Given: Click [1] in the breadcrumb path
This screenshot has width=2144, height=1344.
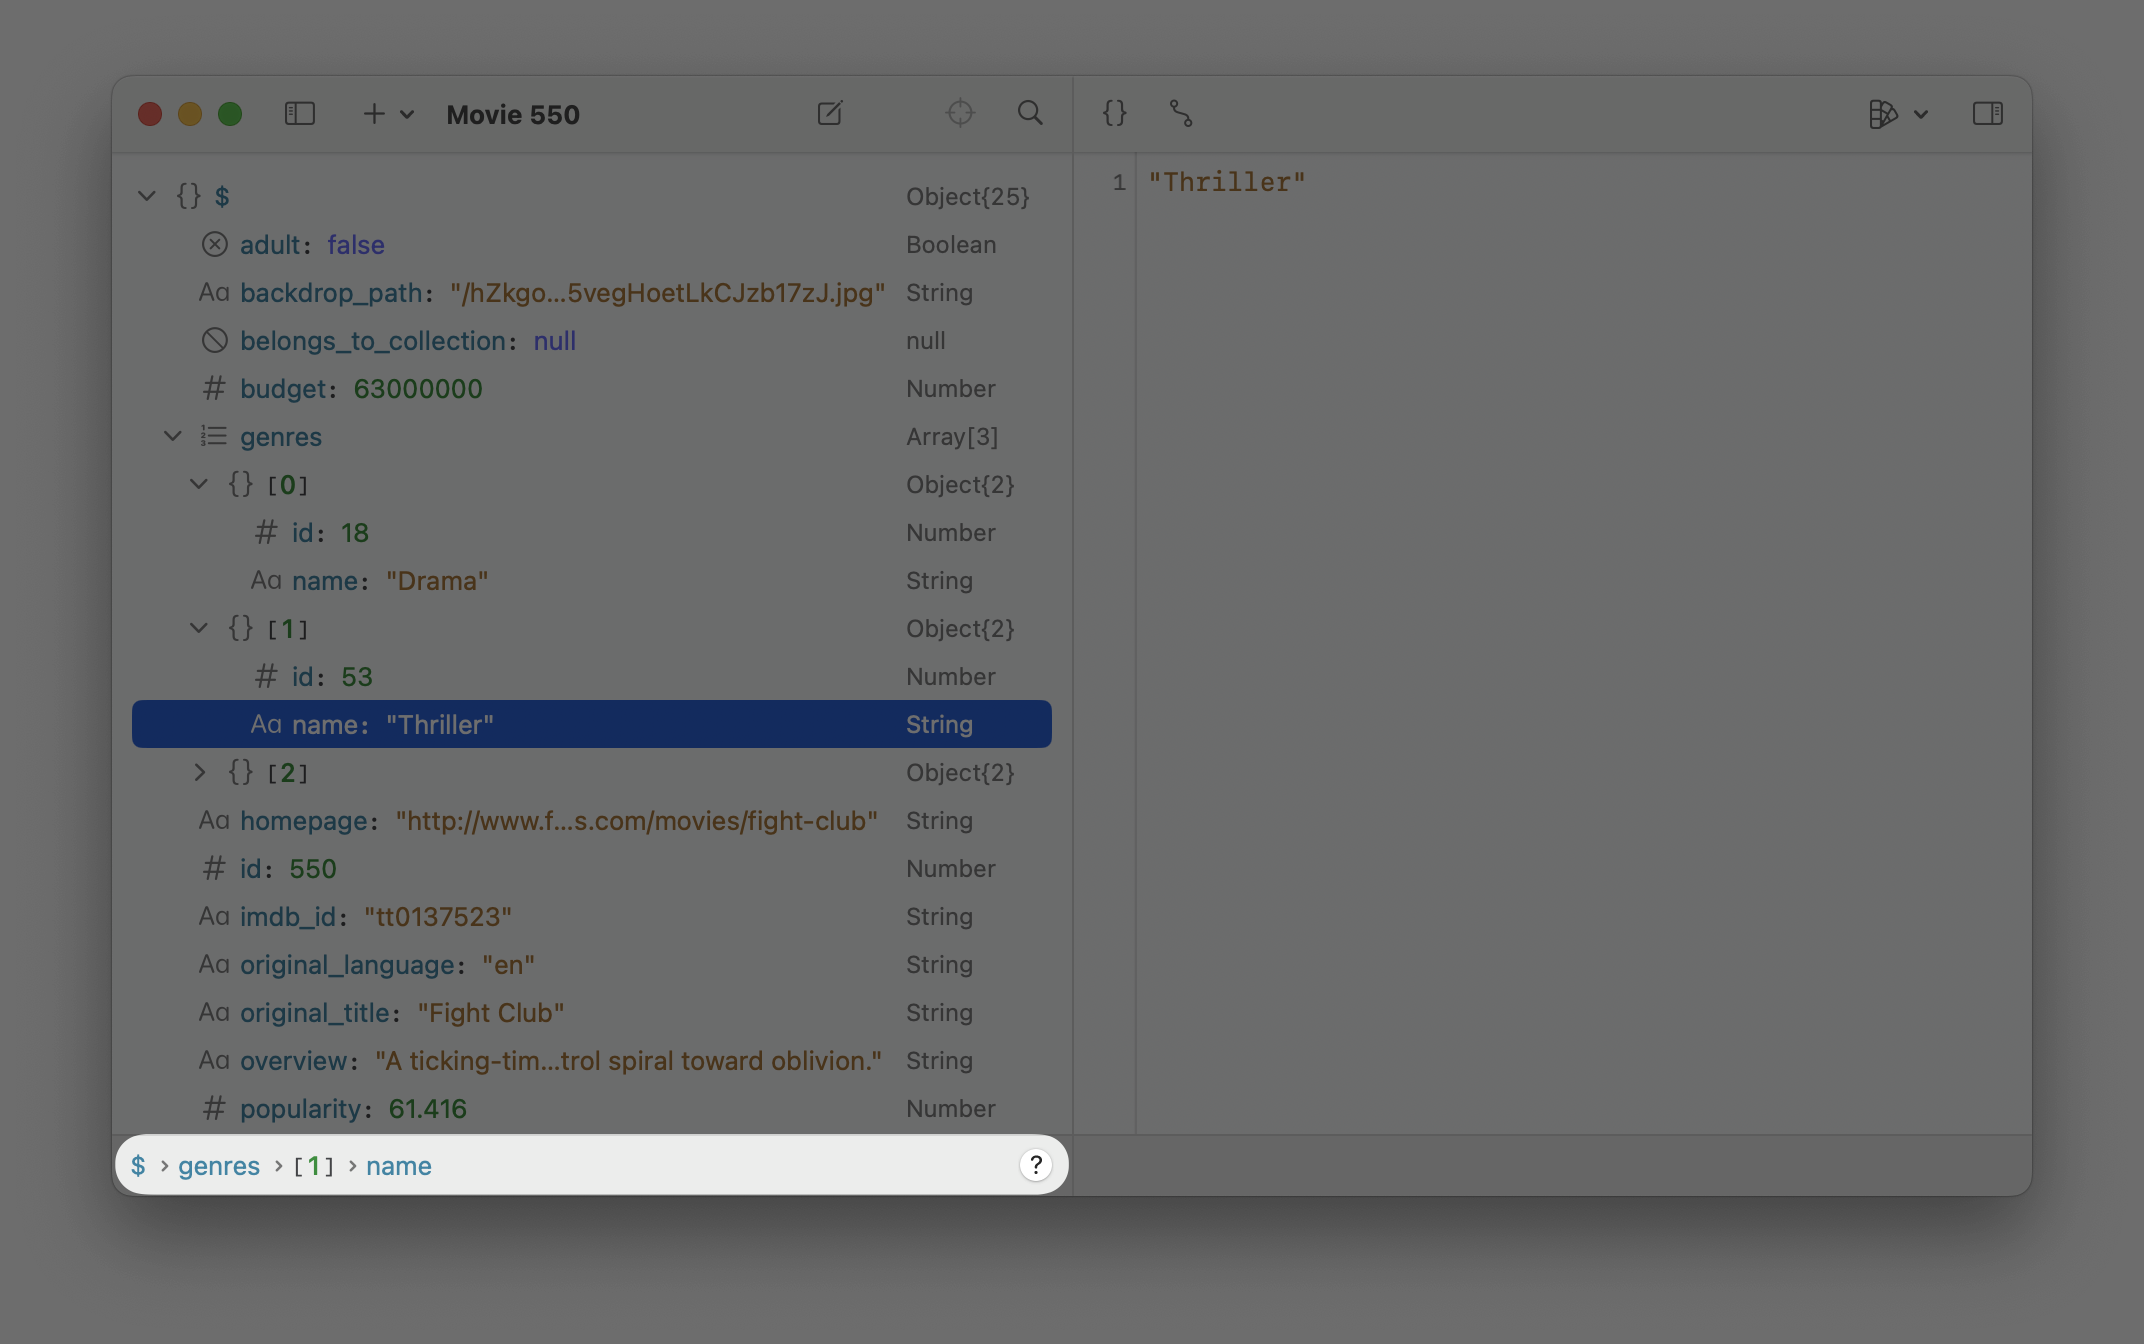Looking at the screenshot, I should coord(314,1165).
